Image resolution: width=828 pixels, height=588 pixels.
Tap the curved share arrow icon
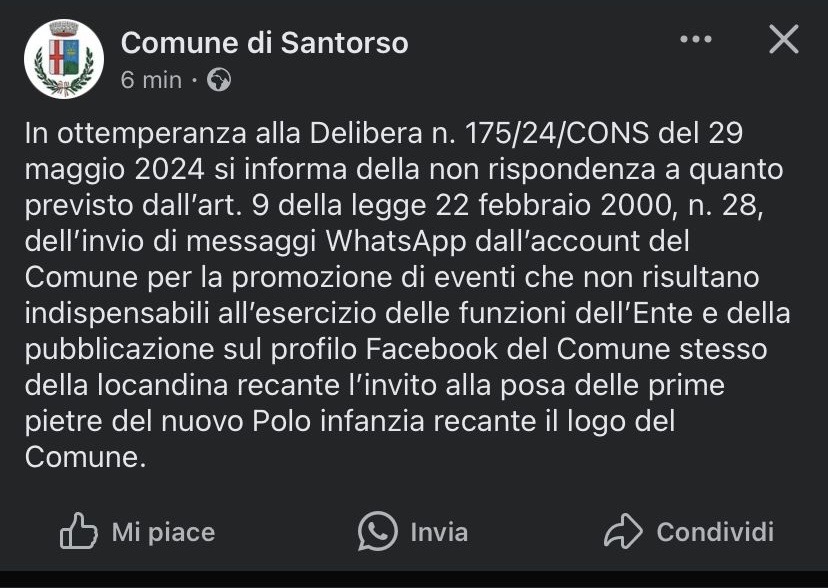click(x=623, y=531)
